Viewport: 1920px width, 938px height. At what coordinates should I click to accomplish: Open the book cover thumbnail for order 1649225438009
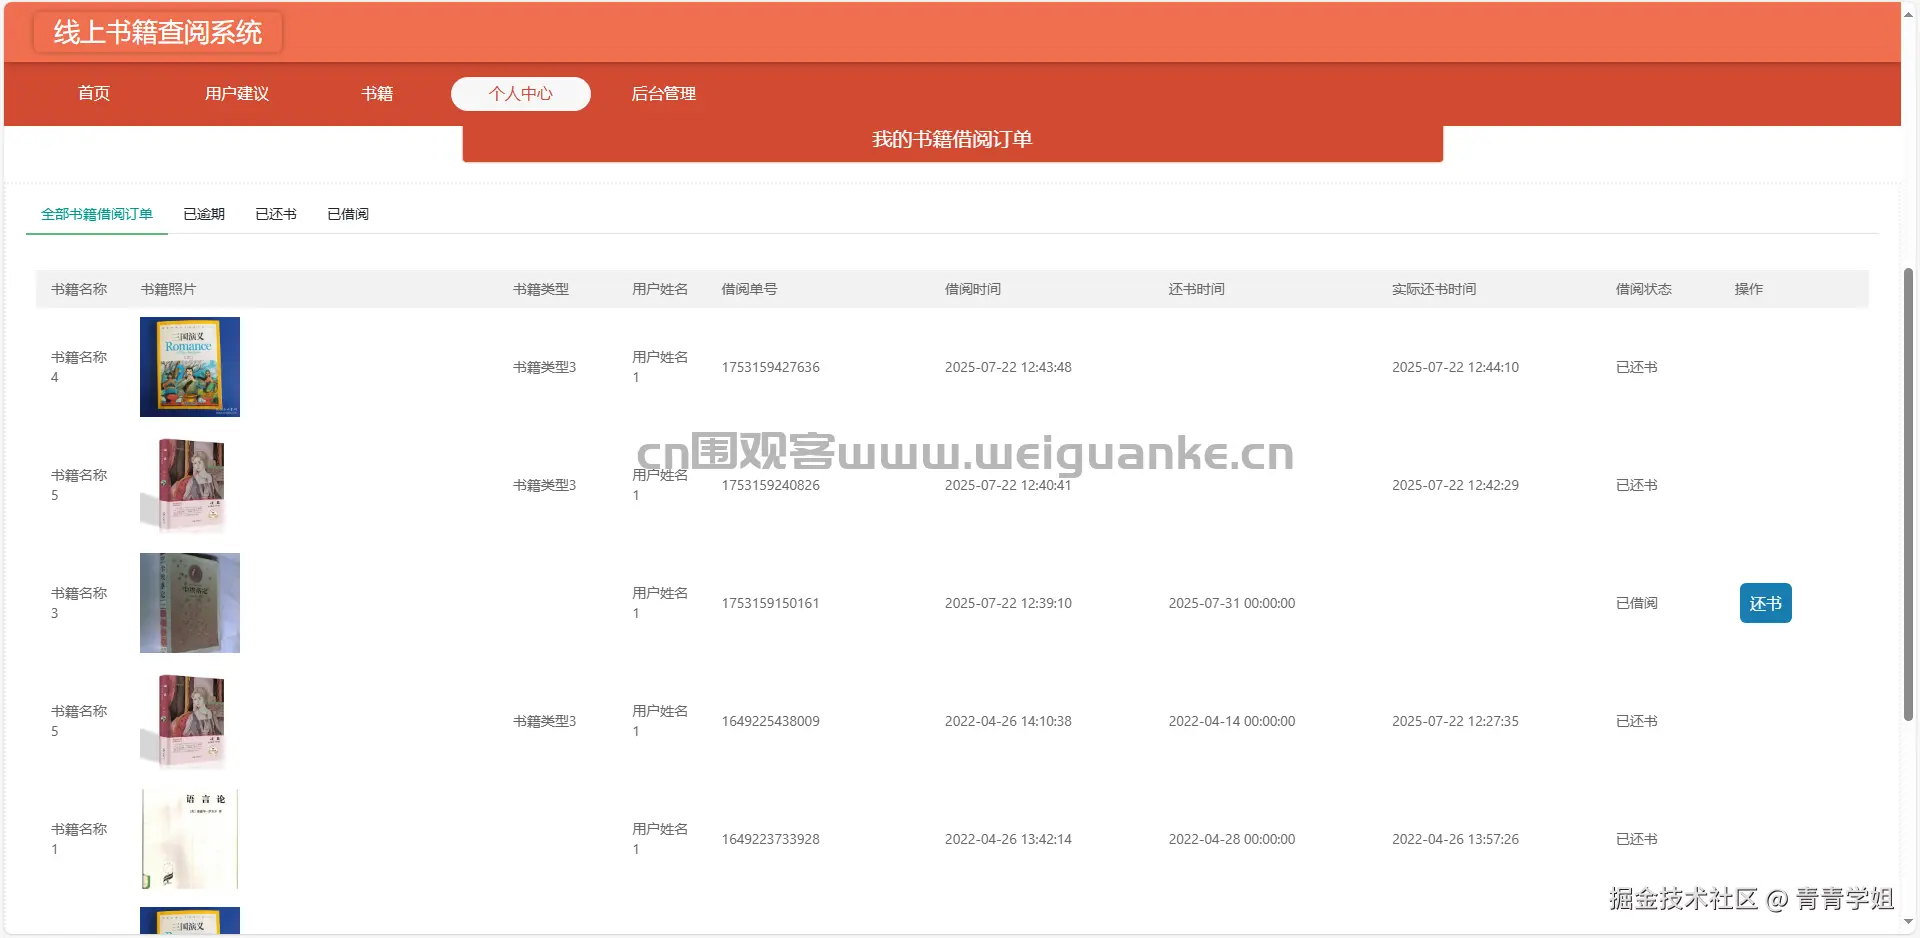(x=190, y=721)
